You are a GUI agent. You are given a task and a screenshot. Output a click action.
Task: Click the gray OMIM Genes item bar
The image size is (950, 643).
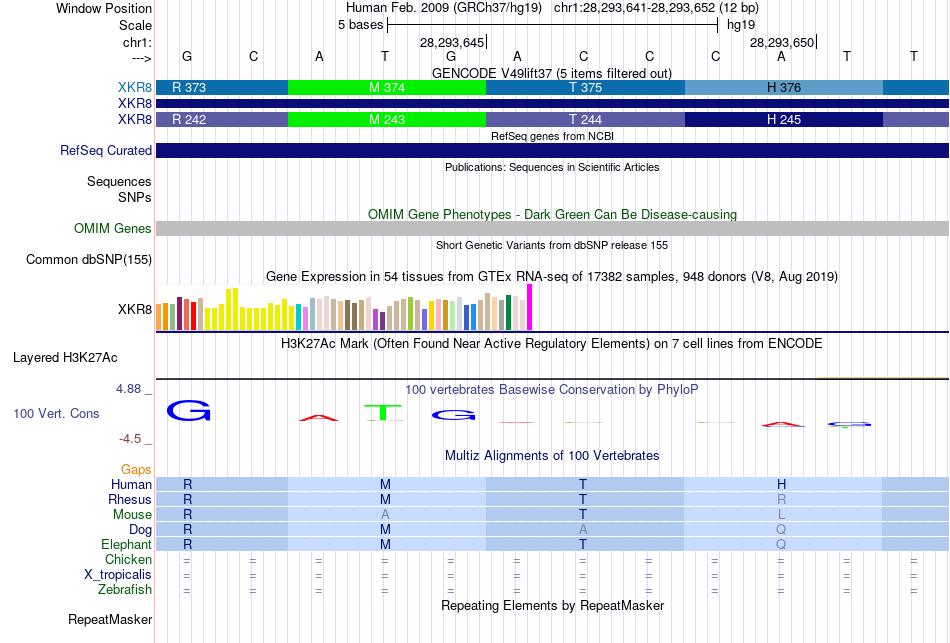click(553, 228)
